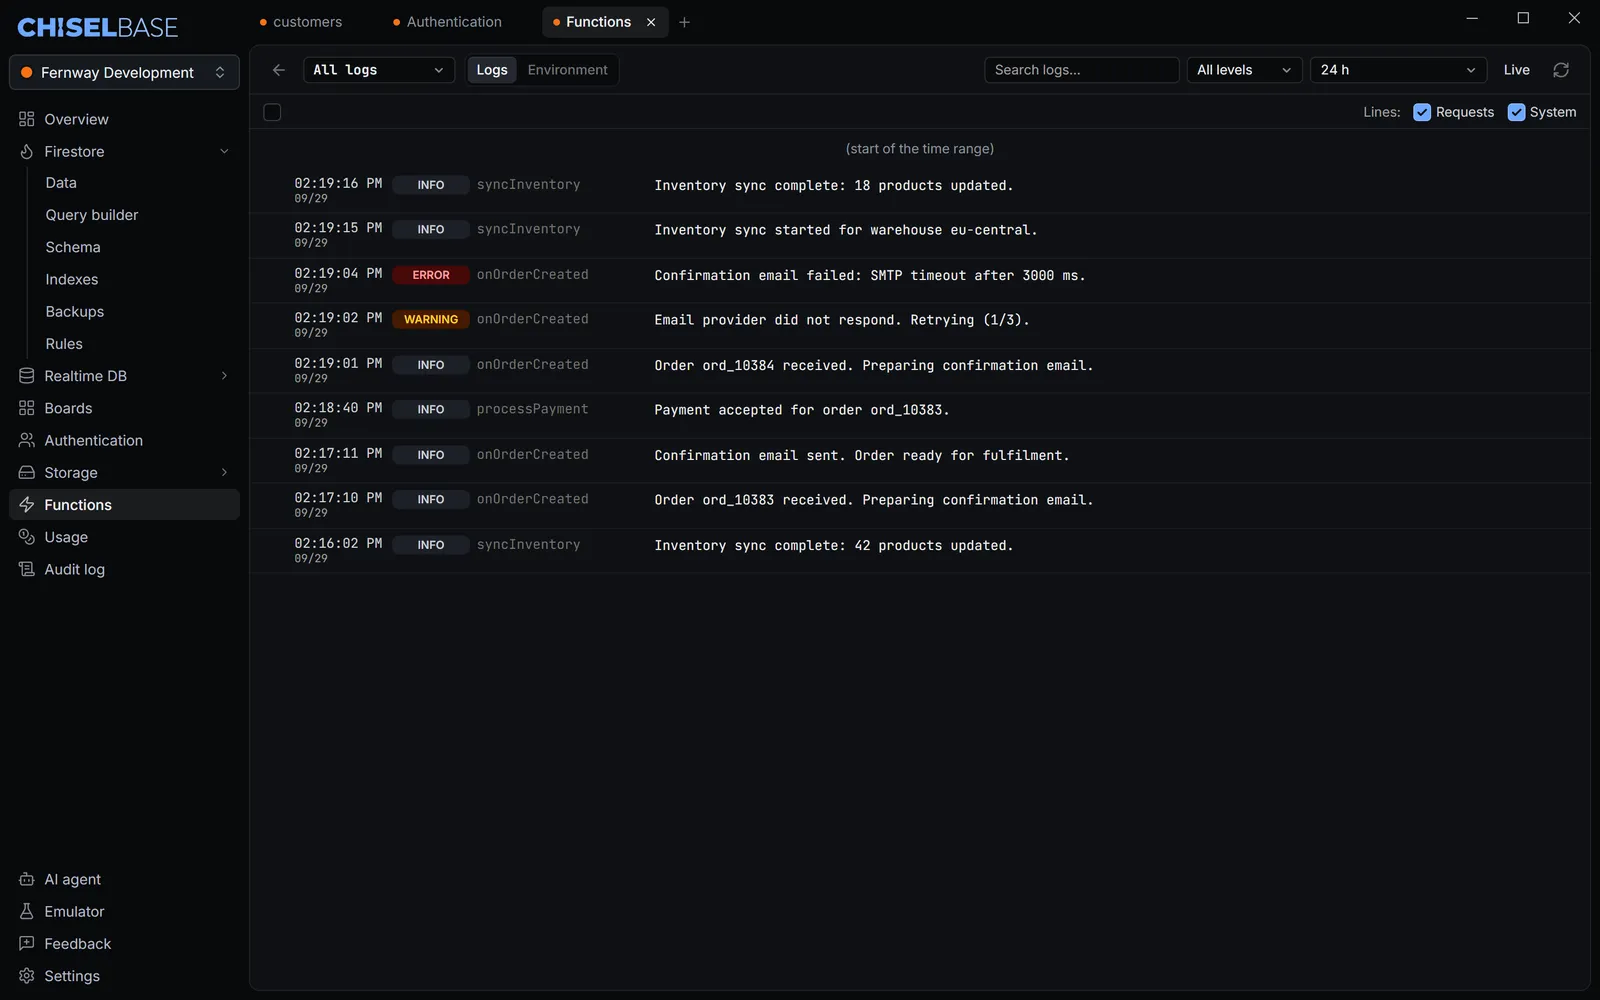Tick the select-all logs checkbox
The height and width of the screenshot is (1000, 1600).
click(x=272, y=112)
